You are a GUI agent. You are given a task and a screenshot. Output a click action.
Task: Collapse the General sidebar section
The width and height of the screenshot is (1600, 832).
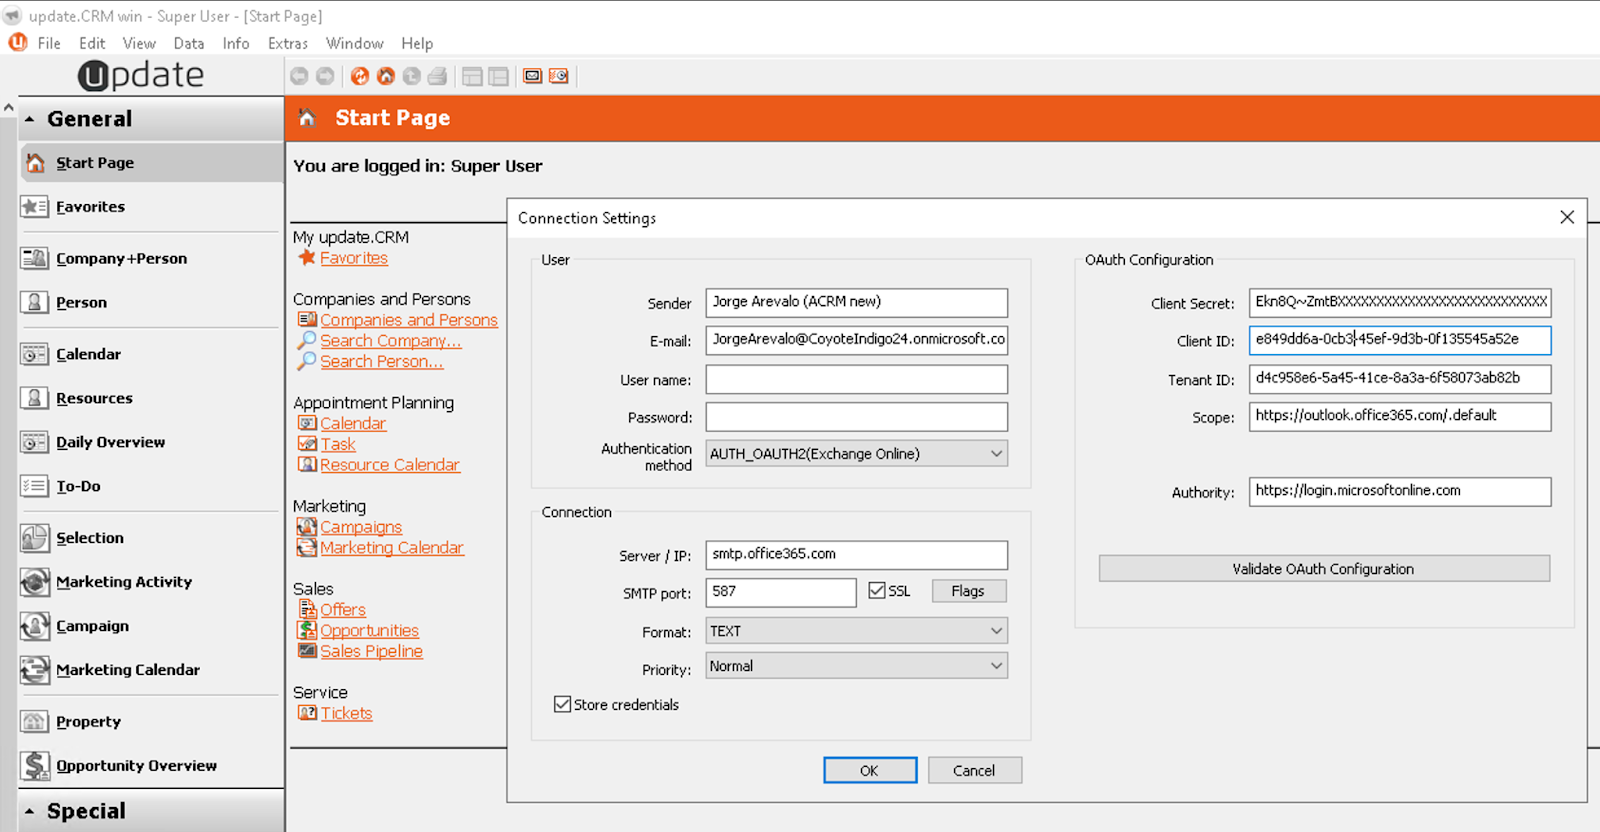click(150, 119)
